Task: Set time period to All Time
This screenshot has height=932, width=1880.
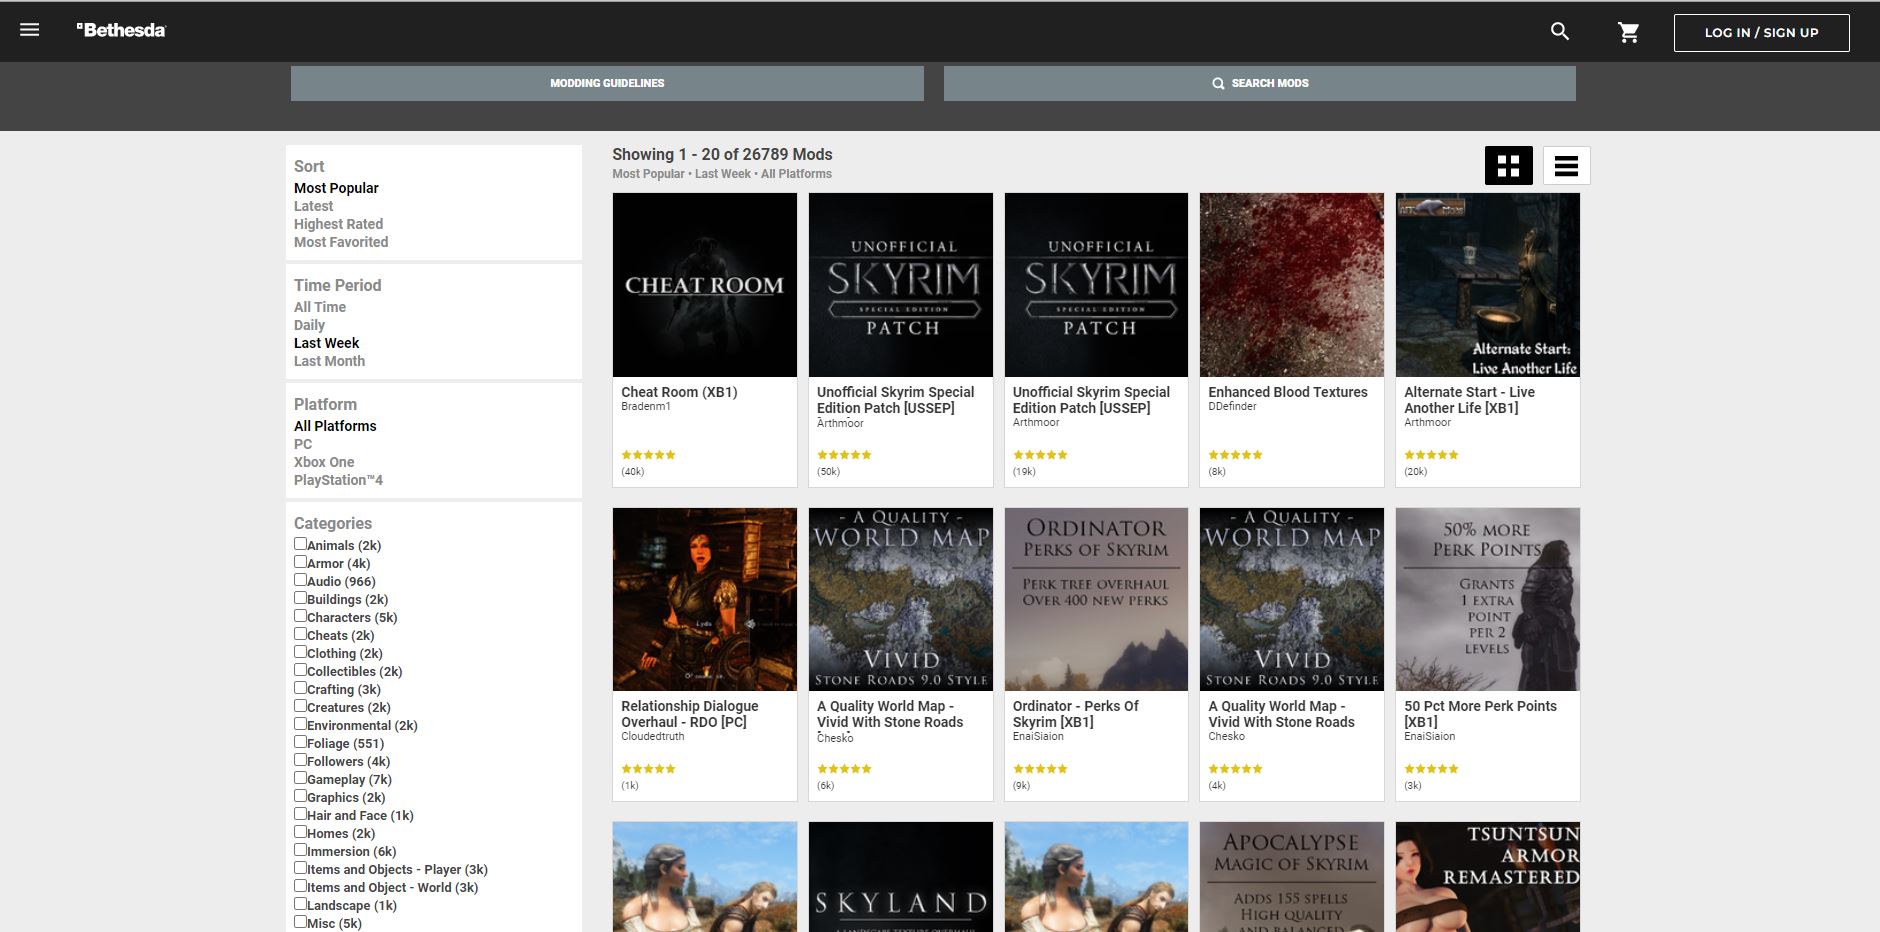Action: 320,307
